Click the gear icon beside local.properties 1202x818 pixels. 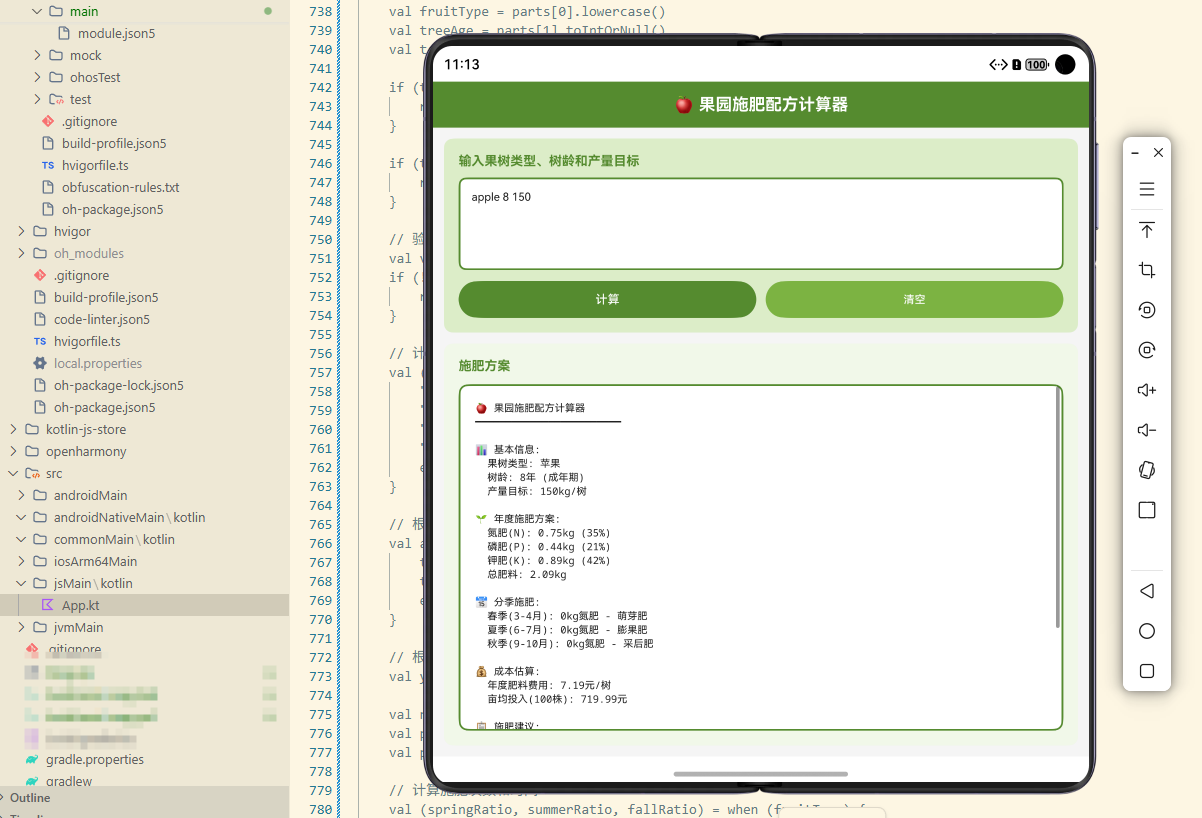[x=40, y=363]
